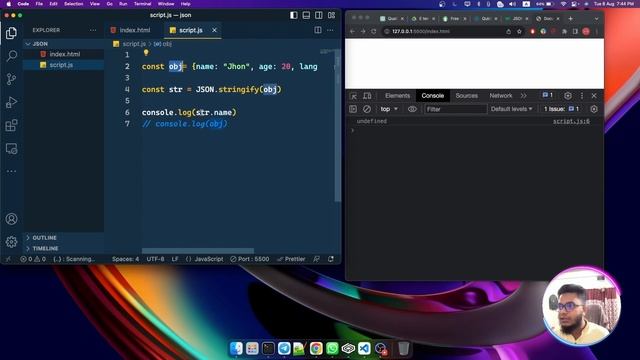Click the console Filter input
This screenshot has height=360, width=640.
coord(456,109)
